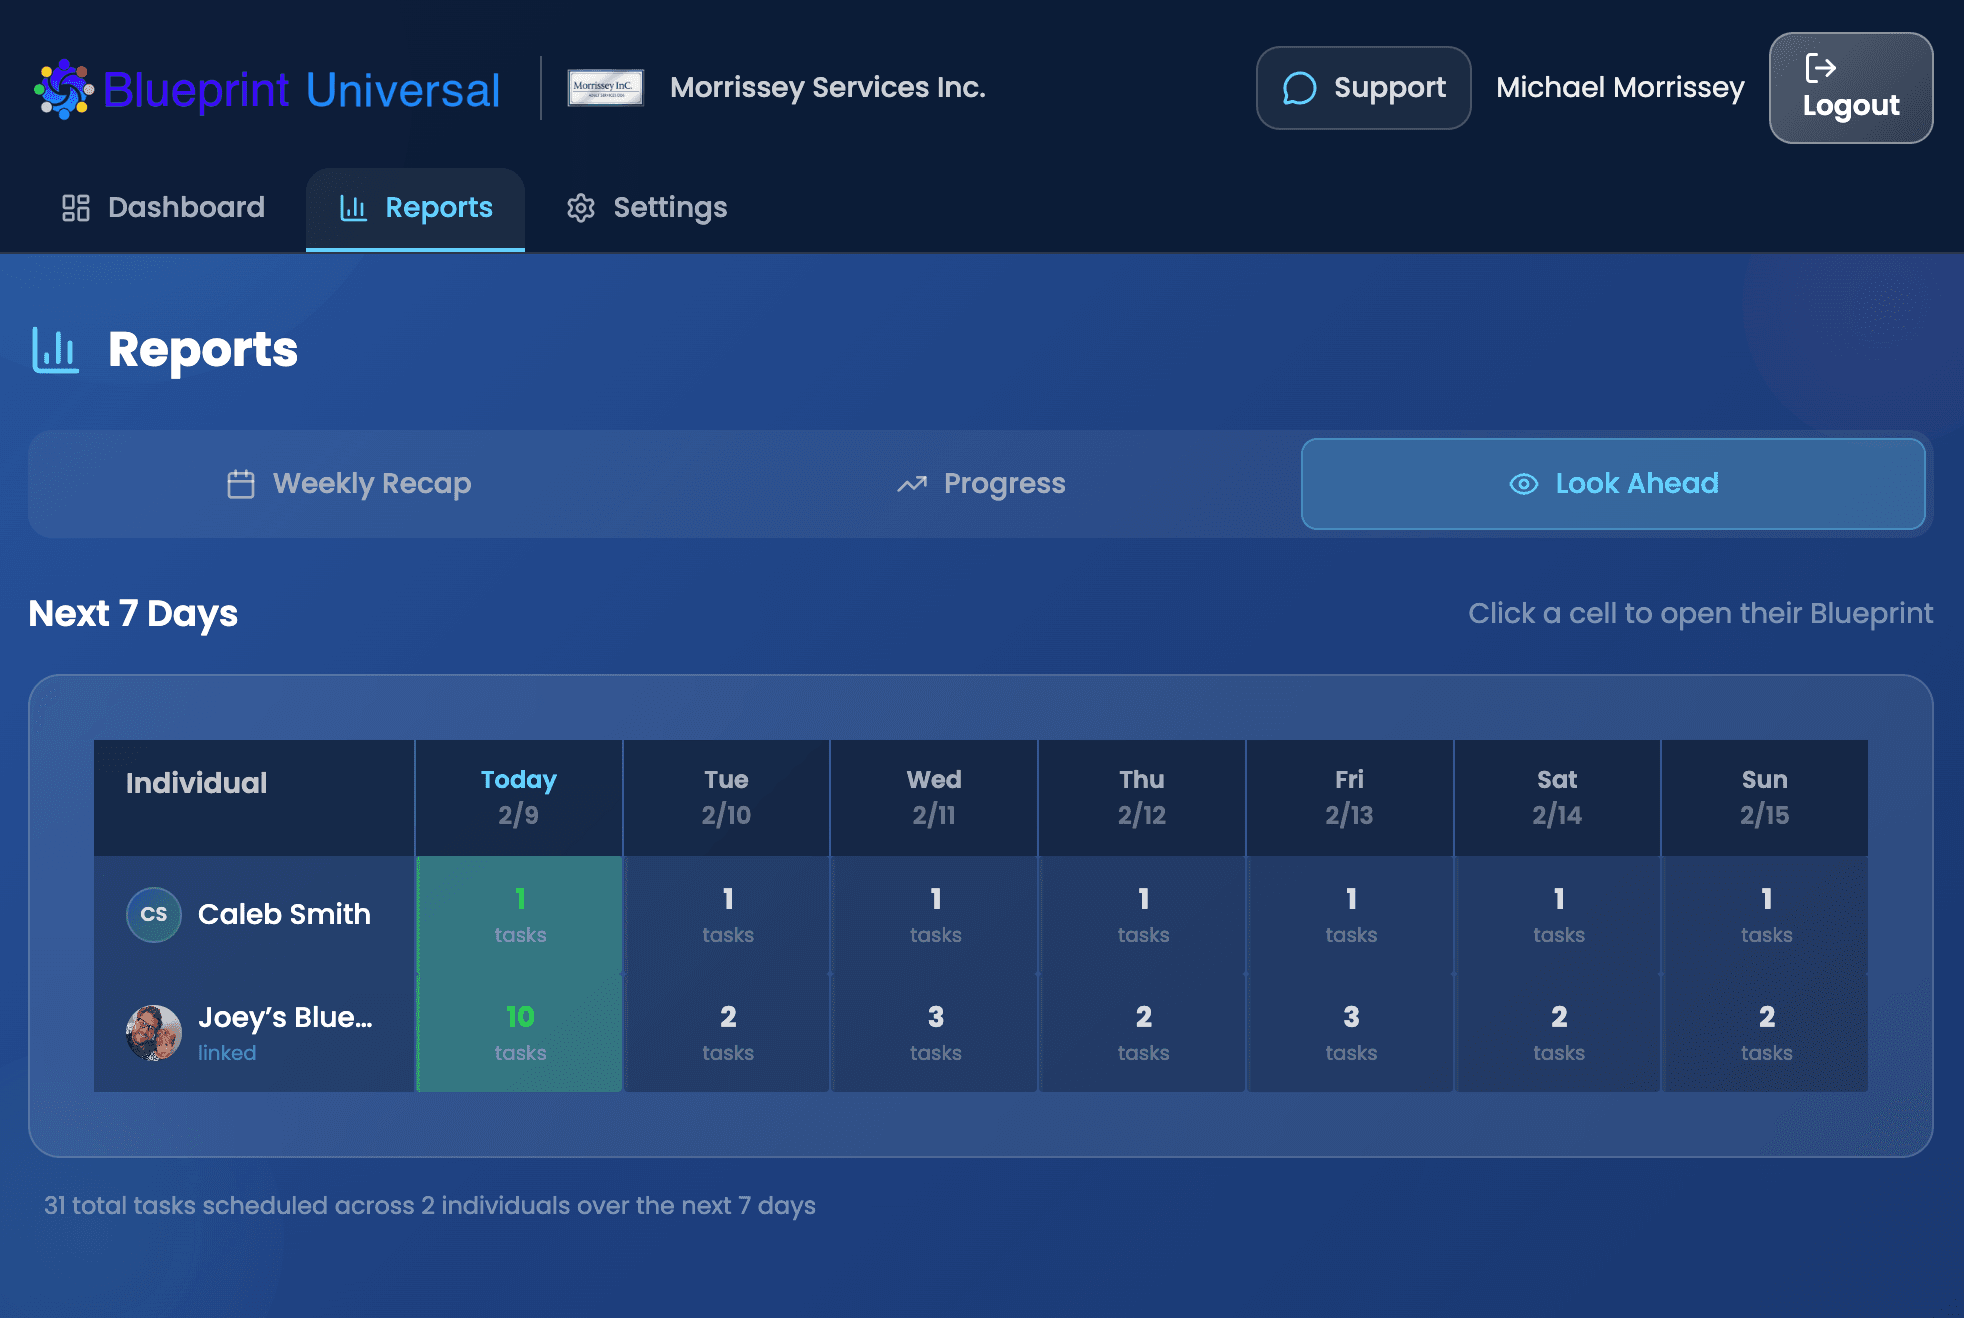The width and height of the screenshot is (1964, 1318).
Task: Toggle the Look Ahead view
Action: coord(1612,483)
